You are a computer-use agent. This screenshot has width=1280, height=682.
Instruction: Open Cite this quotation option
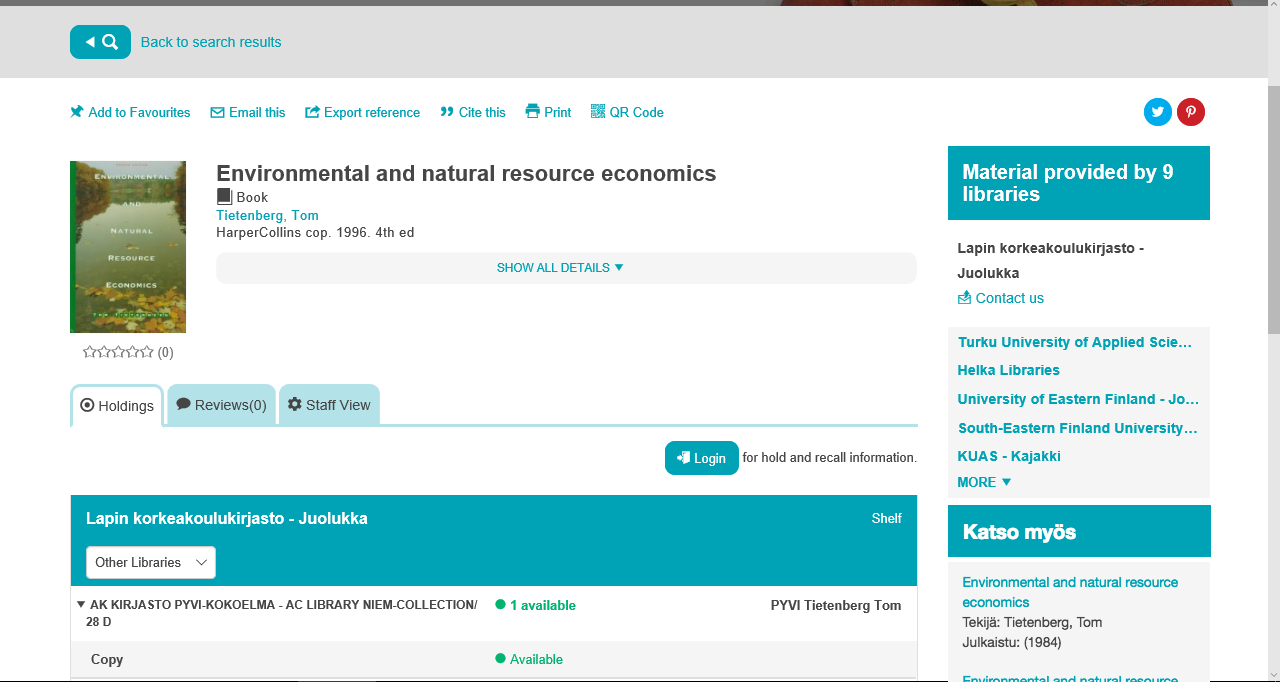pos(473,113)
